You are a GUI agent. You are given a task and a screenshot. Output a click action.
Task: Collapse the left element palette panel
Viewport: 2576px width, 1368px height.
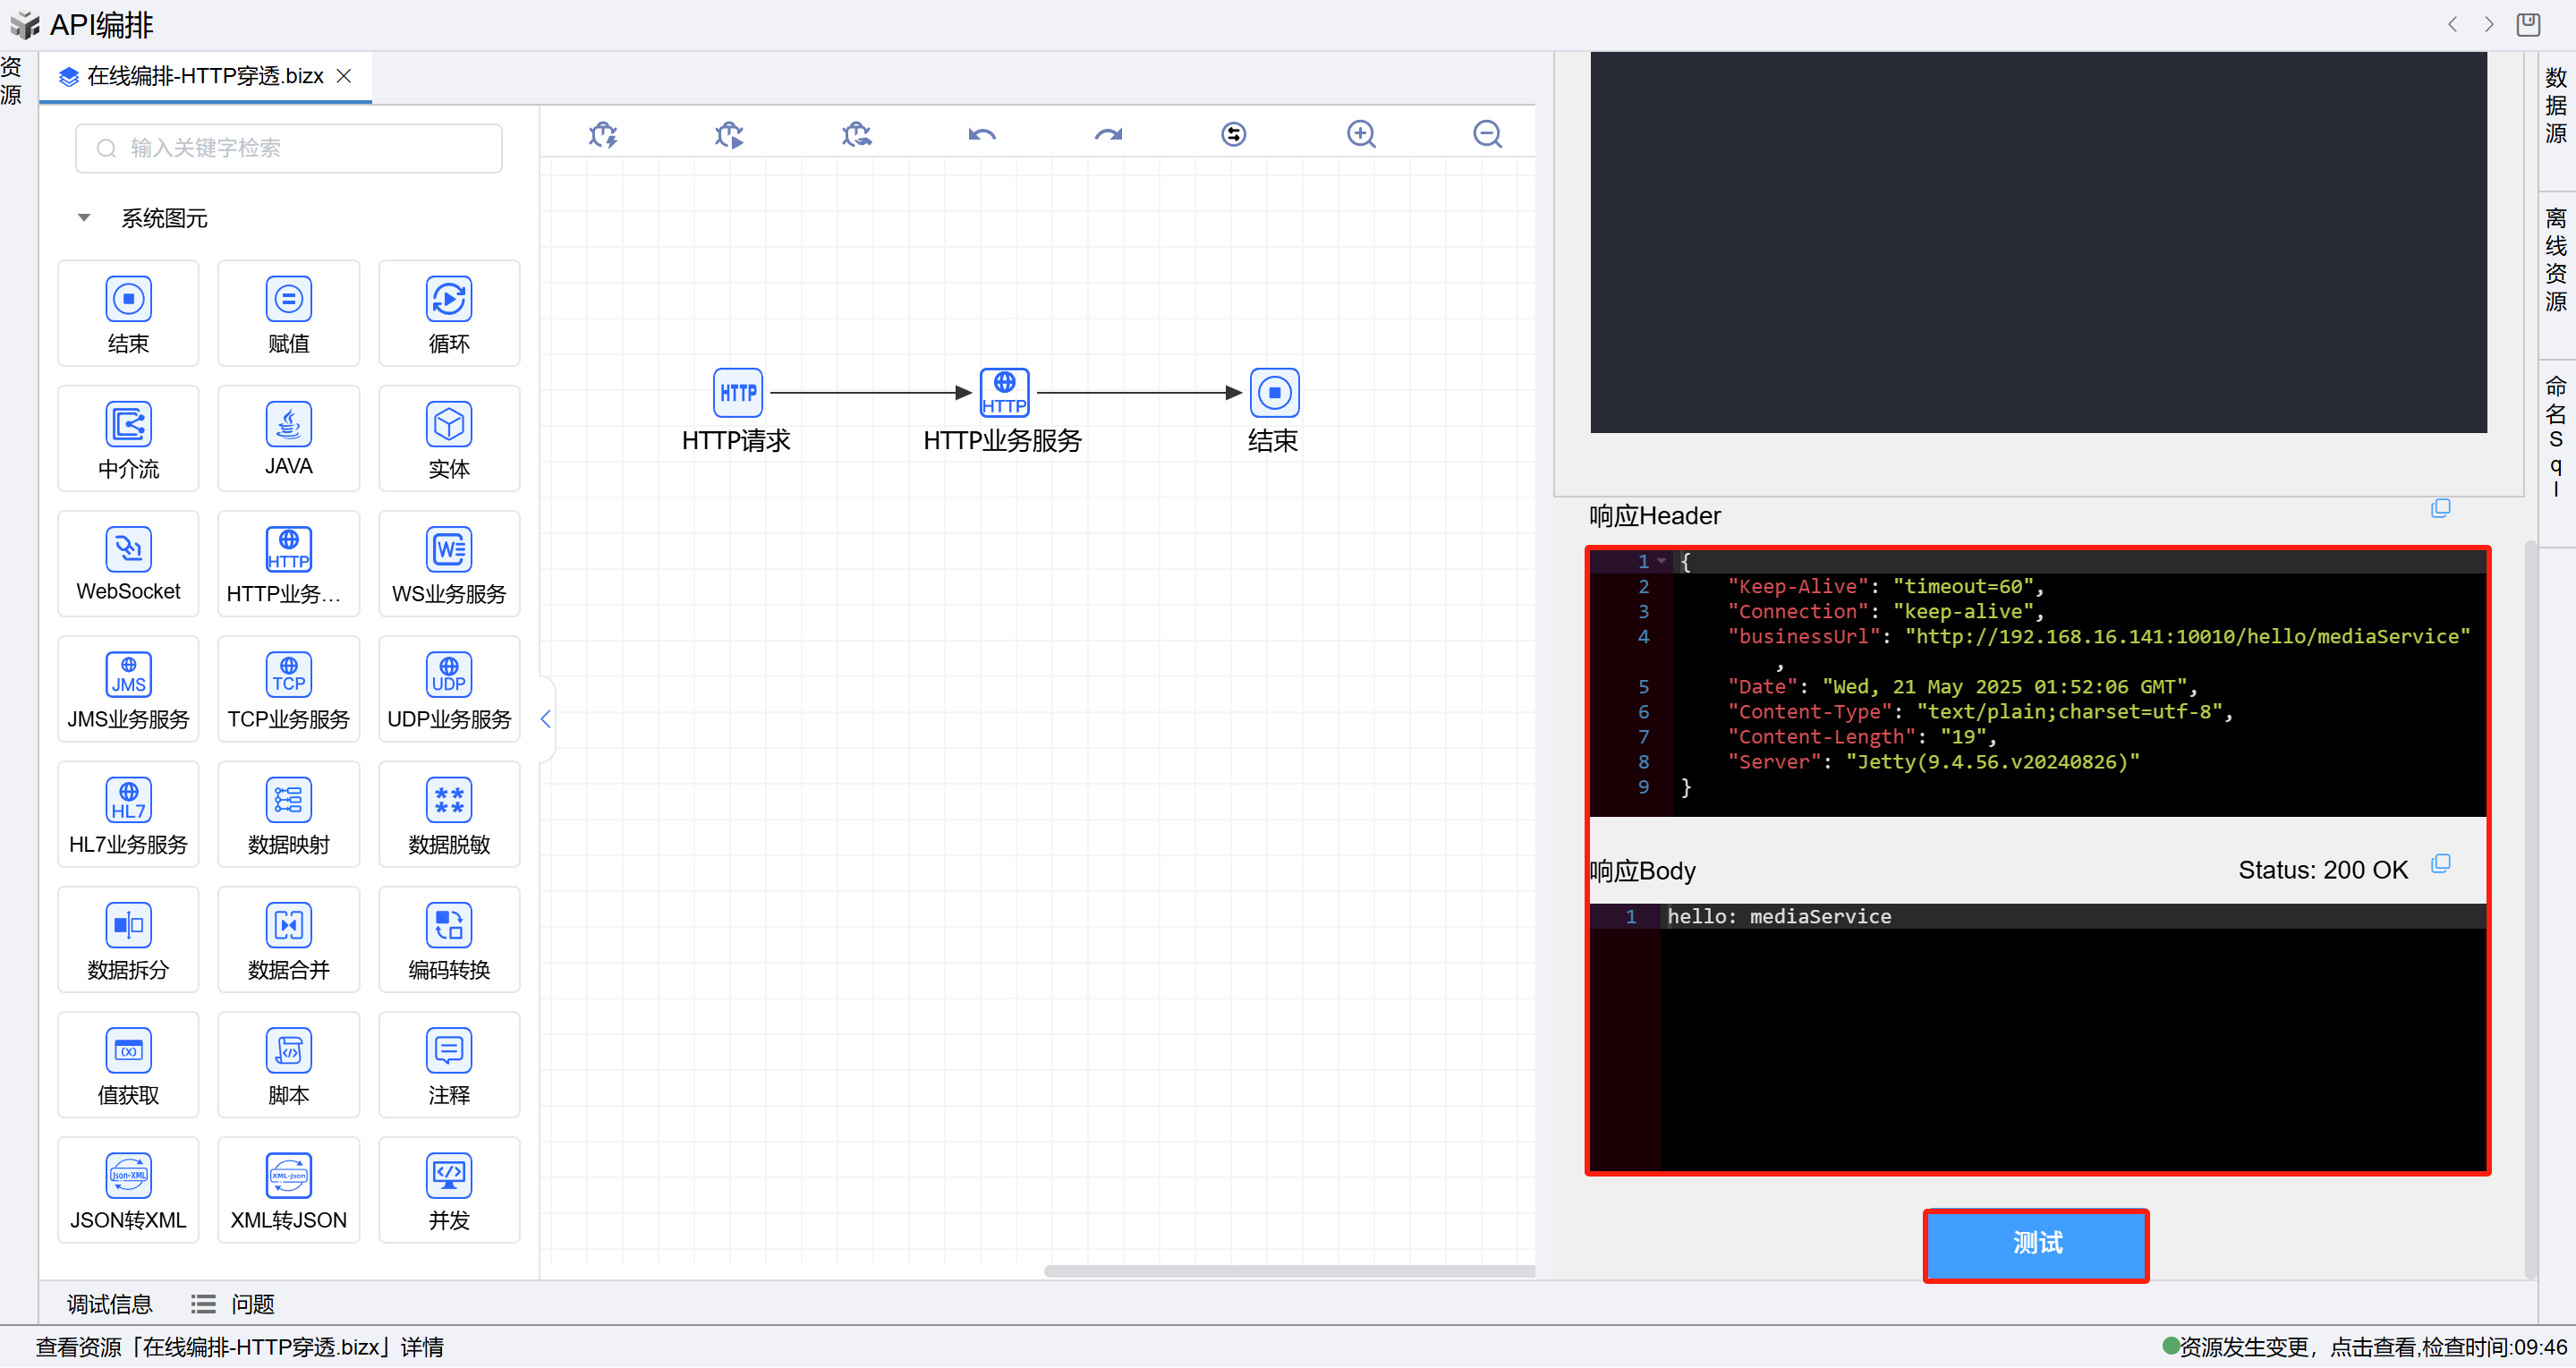point(545,719)
